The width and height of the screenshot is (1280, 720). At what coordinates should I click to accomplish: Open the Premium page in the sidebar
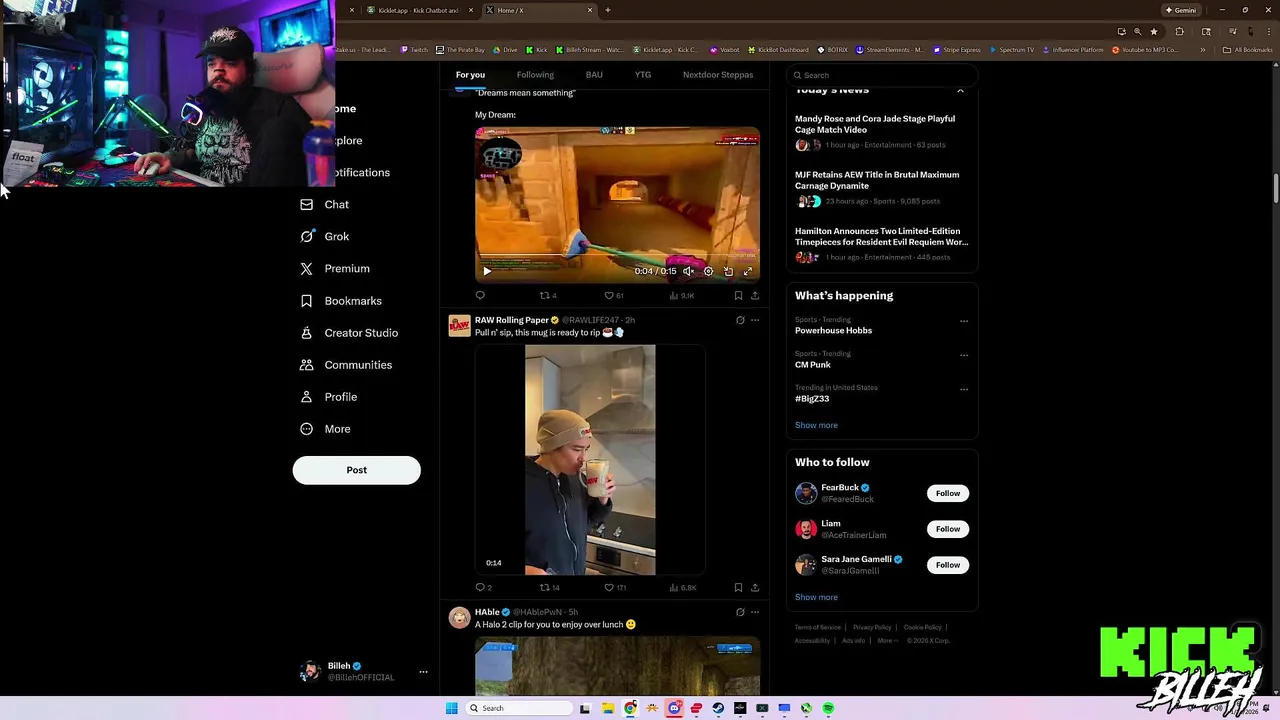[335, 268]
